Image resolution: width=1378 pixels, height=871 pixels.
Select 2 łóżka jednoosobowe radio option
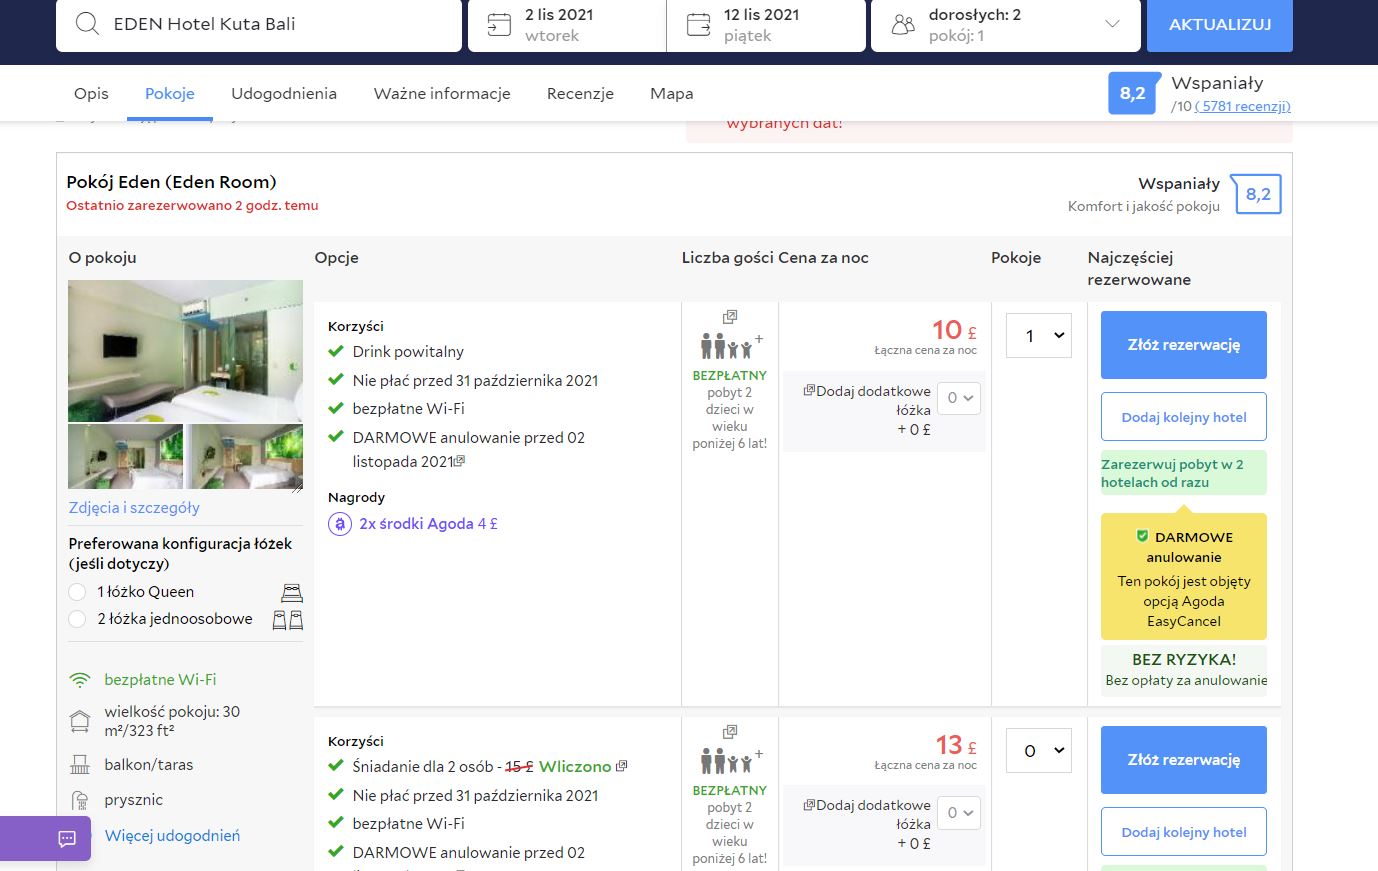pos(77,619)
